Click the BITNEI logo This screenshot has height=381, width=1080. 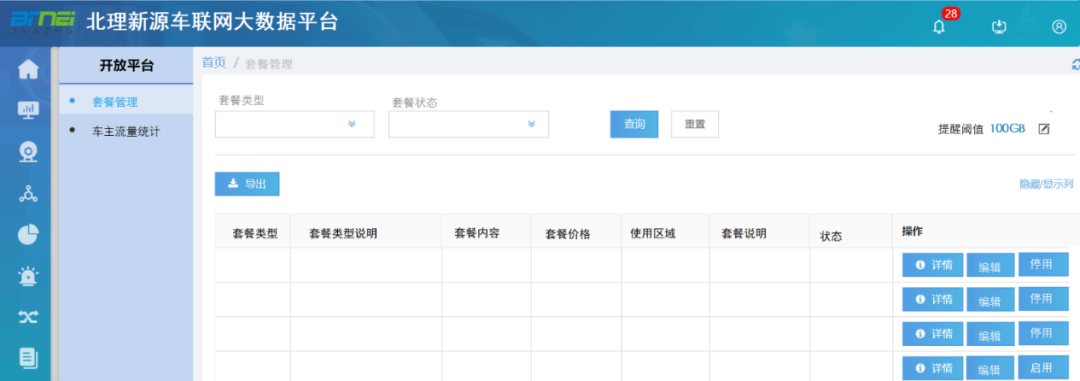tap(42, 22)
